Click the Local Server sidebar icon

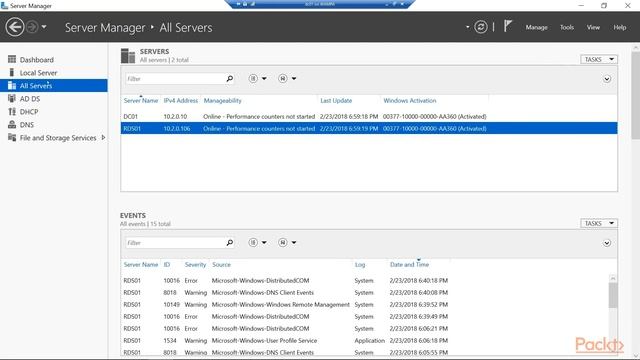point(12,72)
